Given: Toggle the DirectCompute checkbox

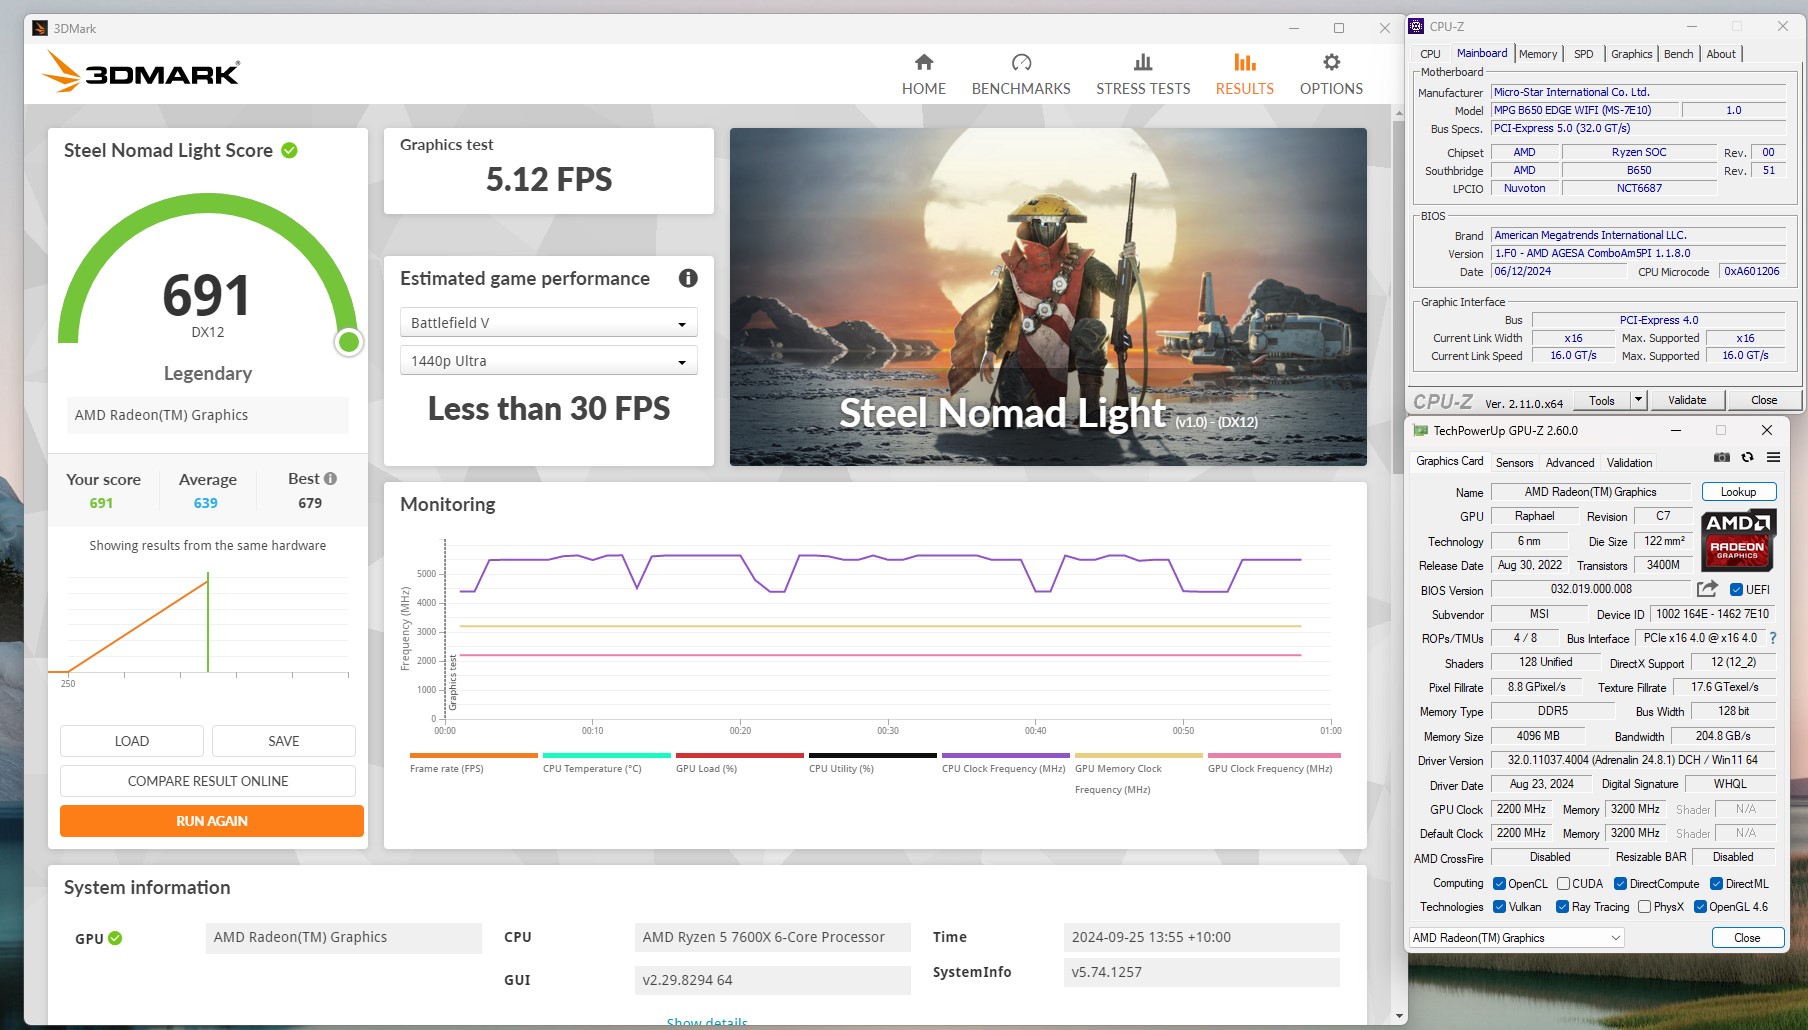Looking at the screenshot, I should click(1620, 884).
